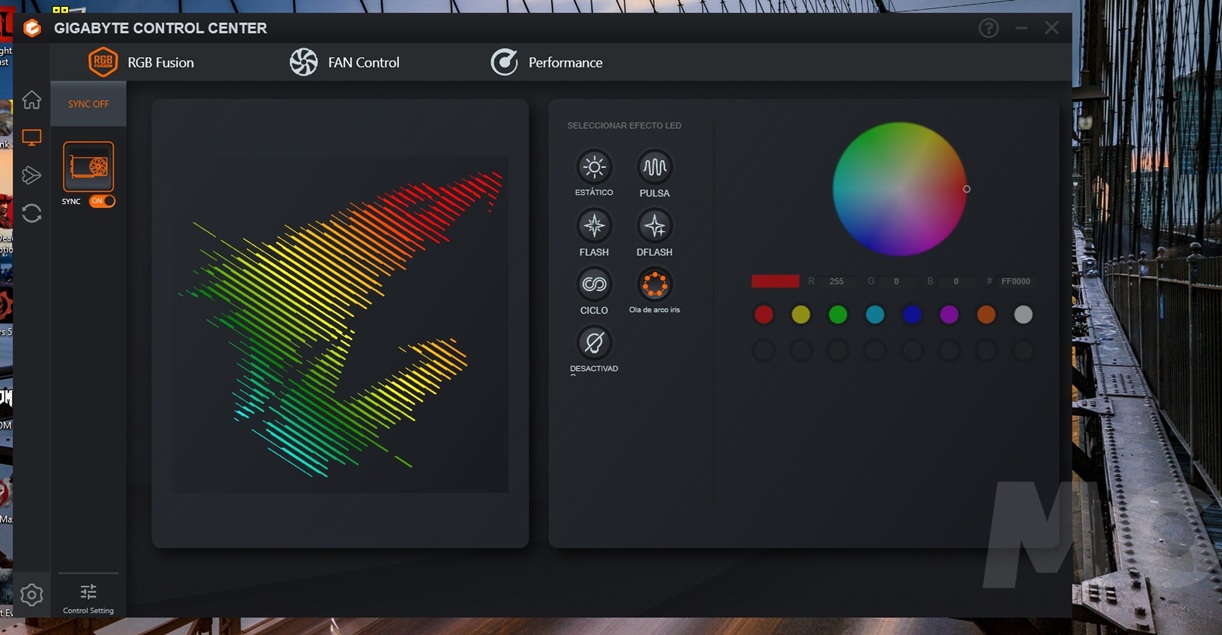Viewport: 1222px width, 635px height.
Task: Open the Performance tab
Action: point(546,62)
